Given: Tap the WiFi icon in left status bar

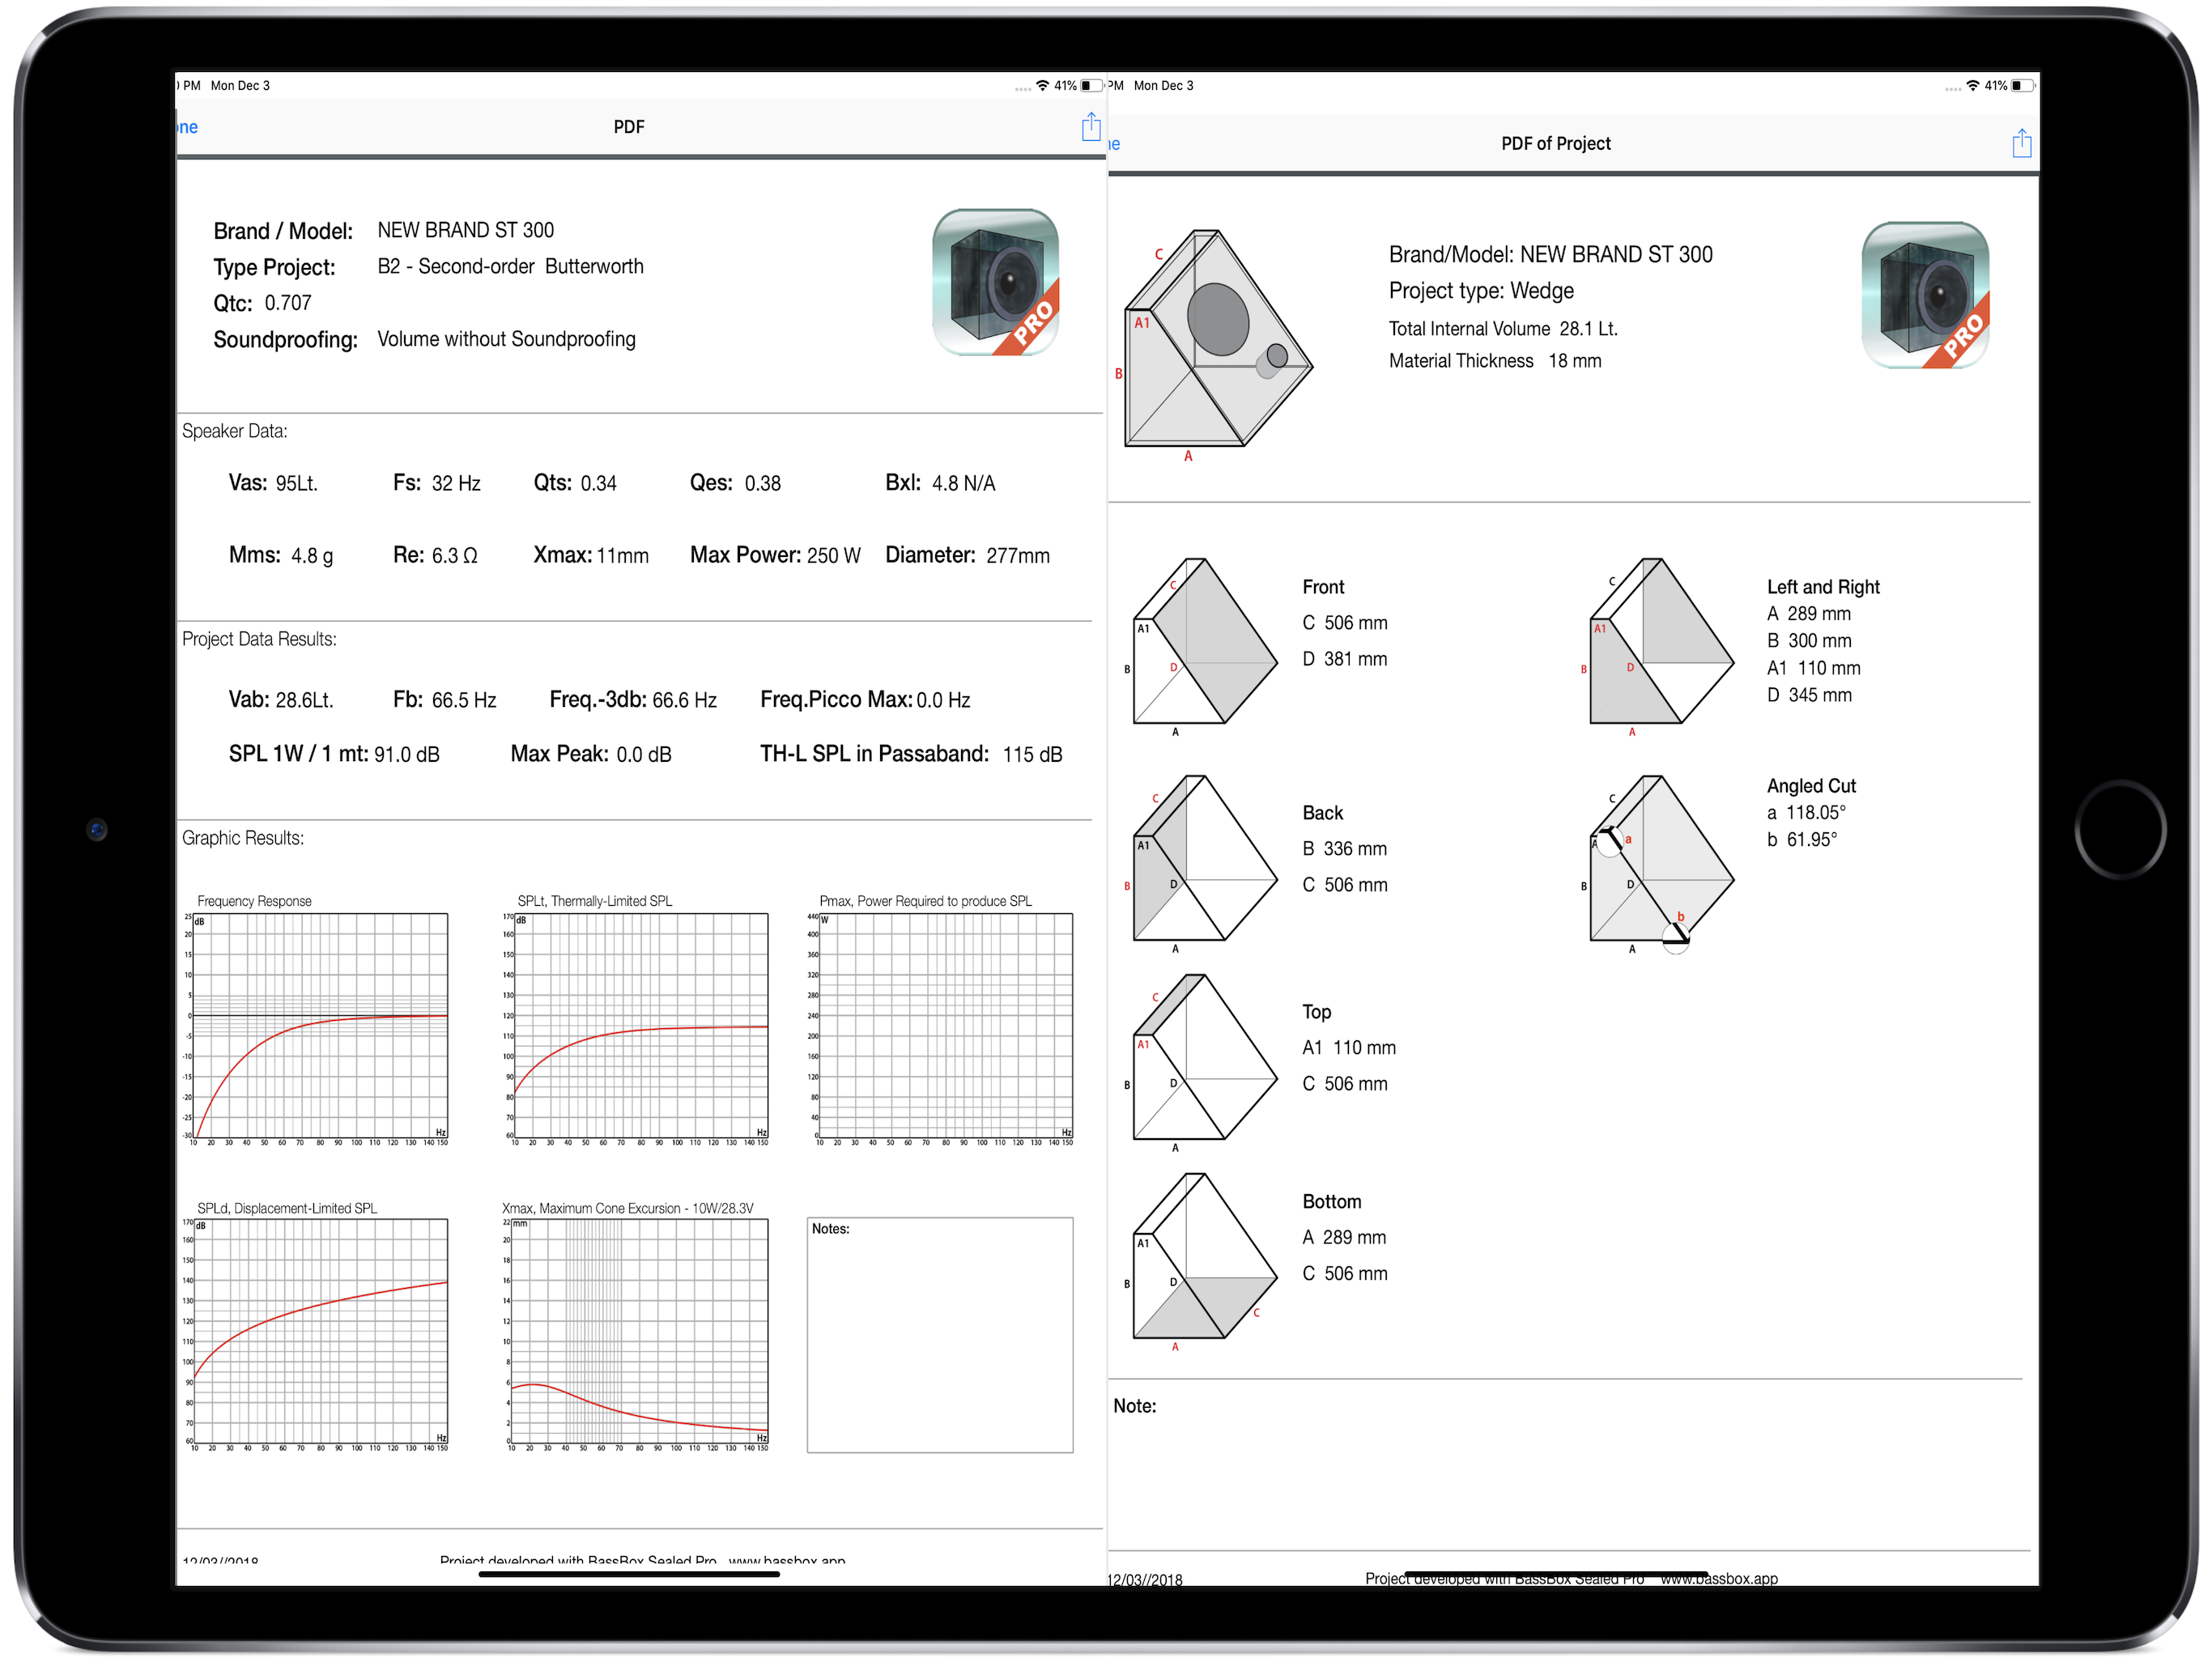Looking at the screenshot, I should click(x=1042, y=86).
